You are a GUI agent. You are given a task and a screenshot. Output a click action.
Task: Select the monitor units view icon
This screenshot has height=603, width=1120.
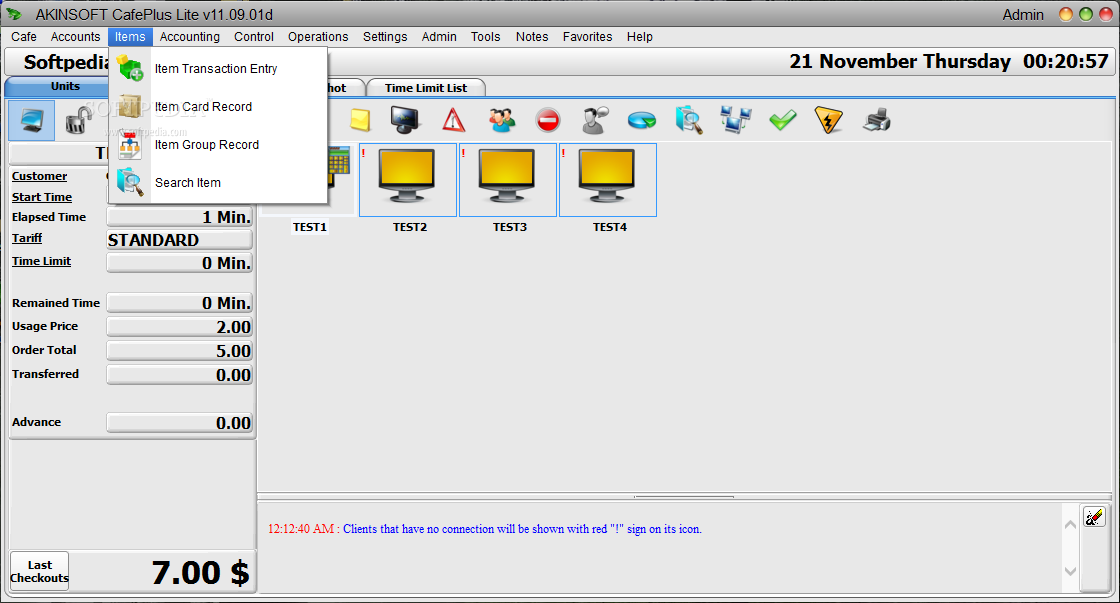coord(31,121)
